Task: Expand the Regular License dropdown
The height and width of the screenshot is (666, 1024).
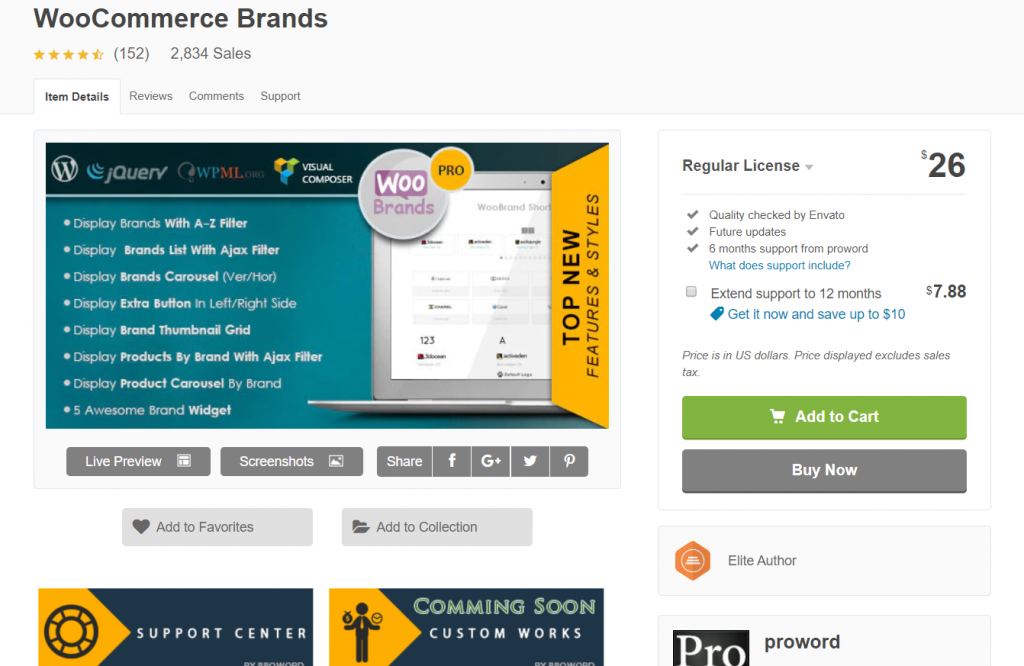Action: click(808, 167)
